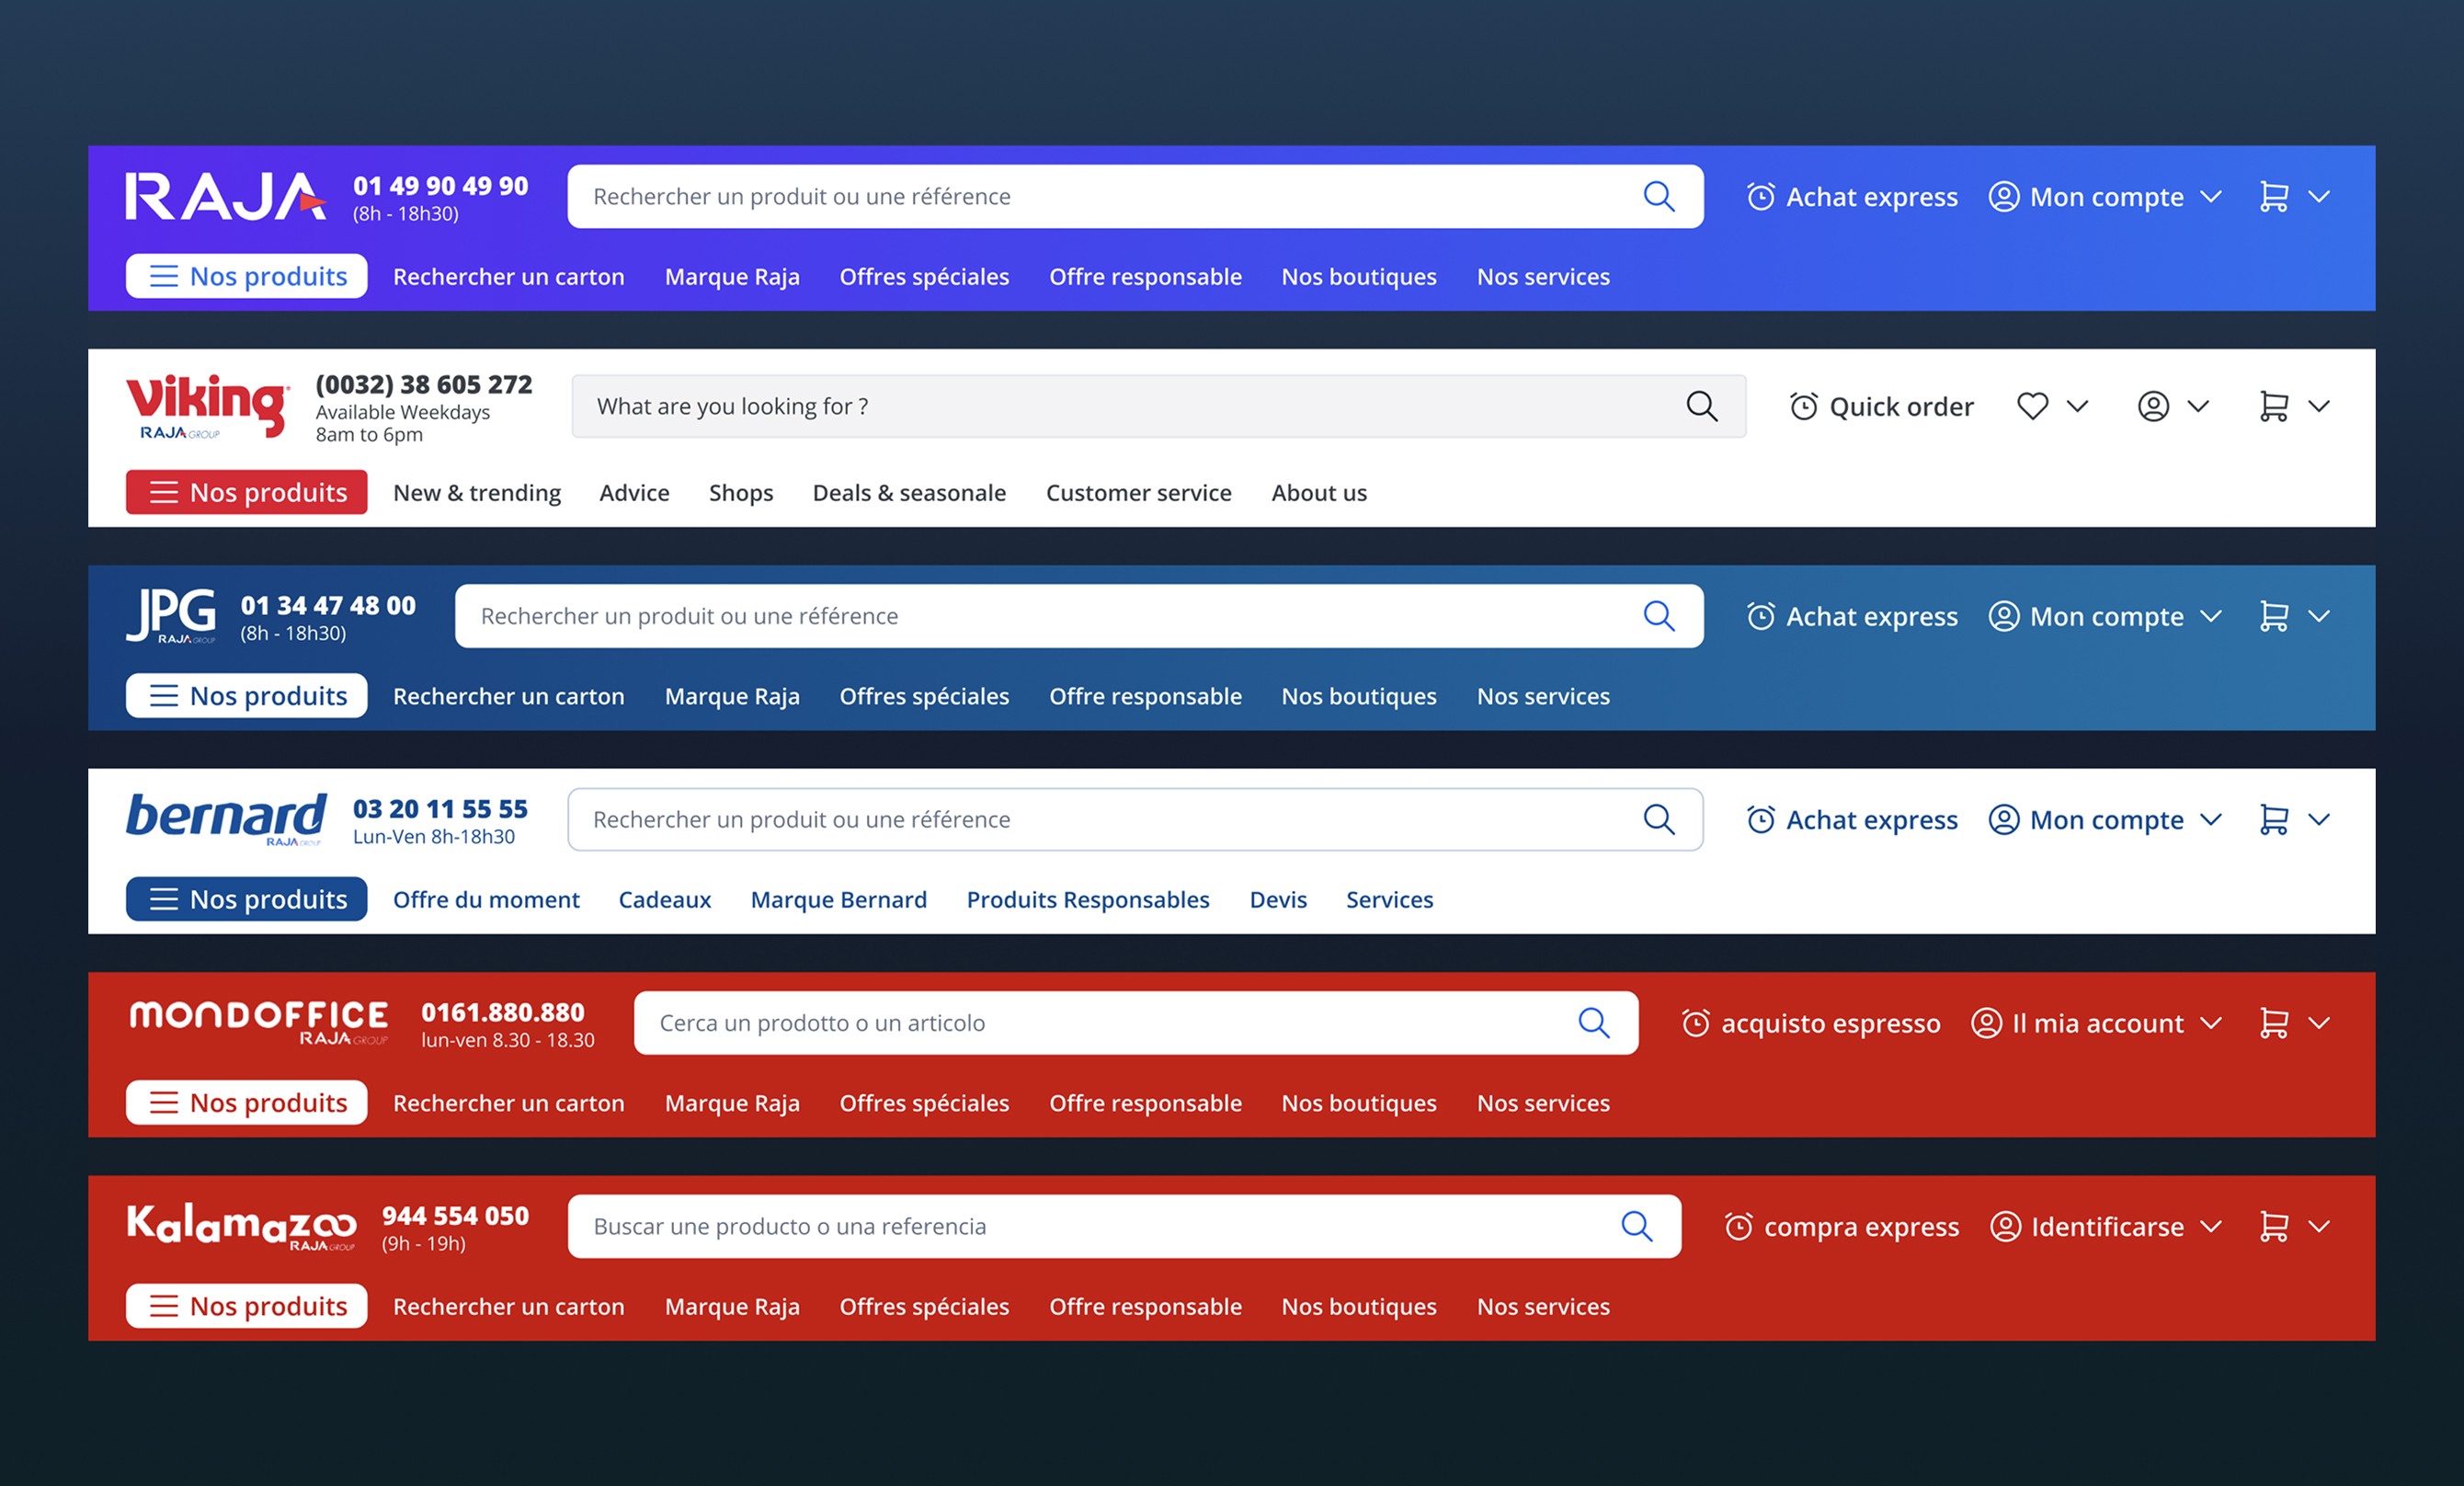Image resolution: width=2464 pixels, height=1486 pixels.
Task: Click the cart icon in Bernard header
Action: 2273,820
